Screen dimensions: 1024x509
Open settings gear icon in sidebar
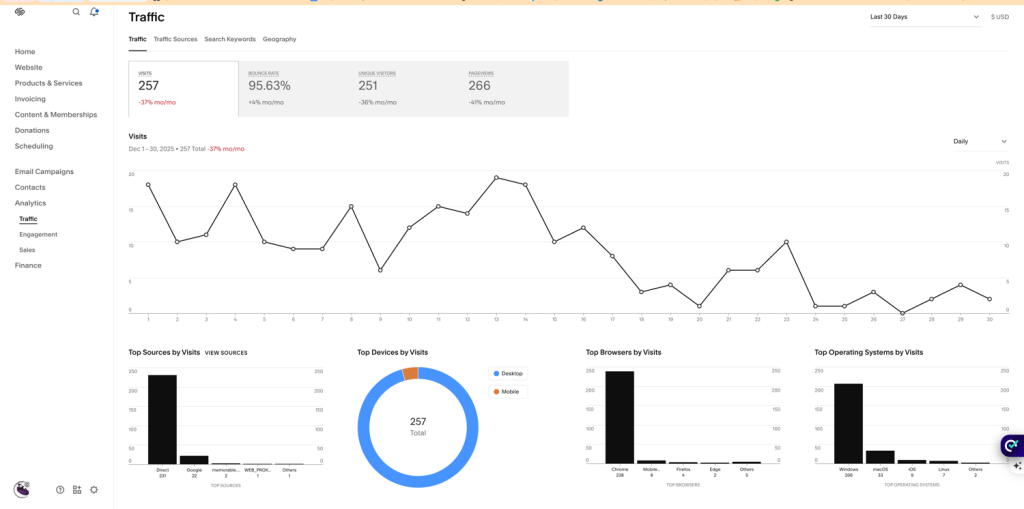coord(94,490)
